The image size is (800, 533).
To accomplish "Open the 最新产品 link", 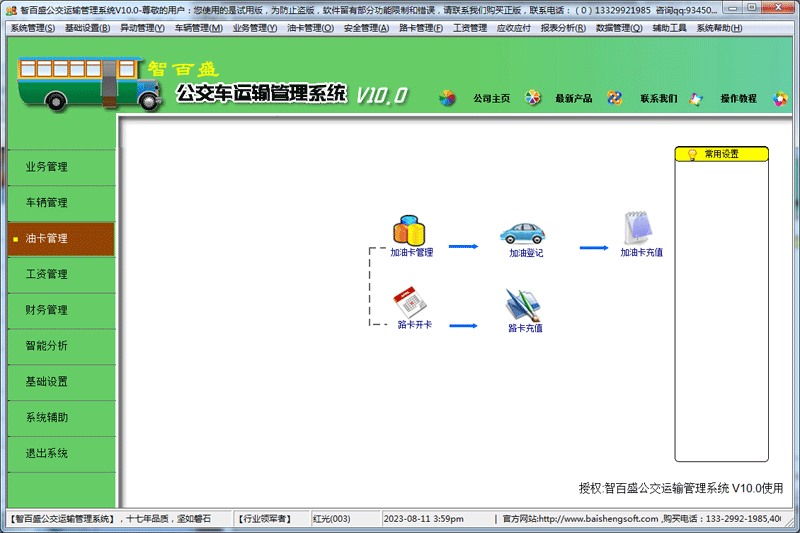I will 573,98.
